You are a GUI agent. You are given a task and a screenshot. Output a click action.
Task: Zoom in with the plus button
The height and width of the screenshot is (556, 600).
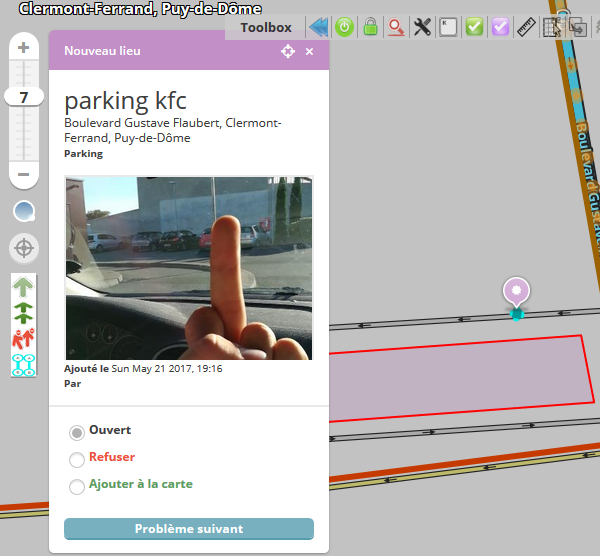tap(24, 47)
